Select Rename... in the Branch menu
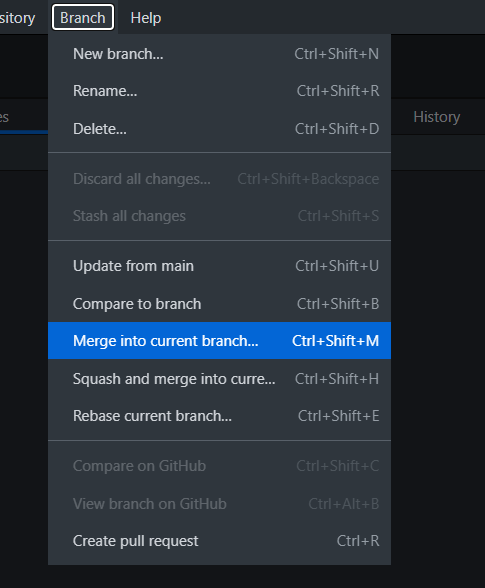This screenshot has width=485, height=588. point(219,91)
